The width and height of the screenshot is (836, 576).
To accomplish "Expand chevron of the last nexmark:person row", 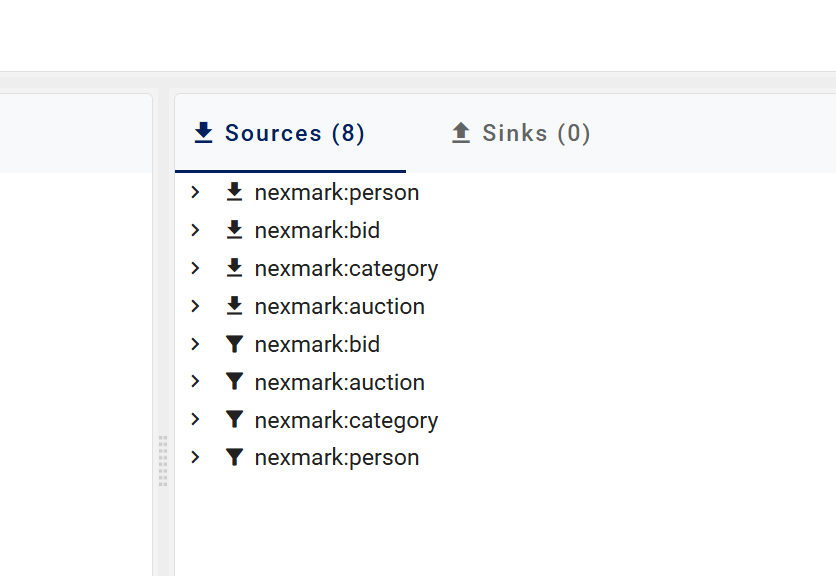I will 196,458.
